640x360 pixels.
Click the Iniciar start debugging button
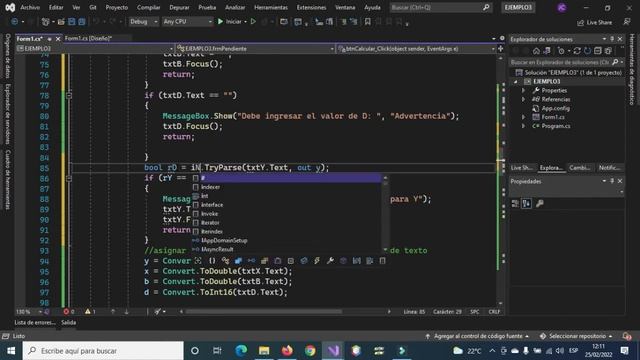(x=231, y=22)
